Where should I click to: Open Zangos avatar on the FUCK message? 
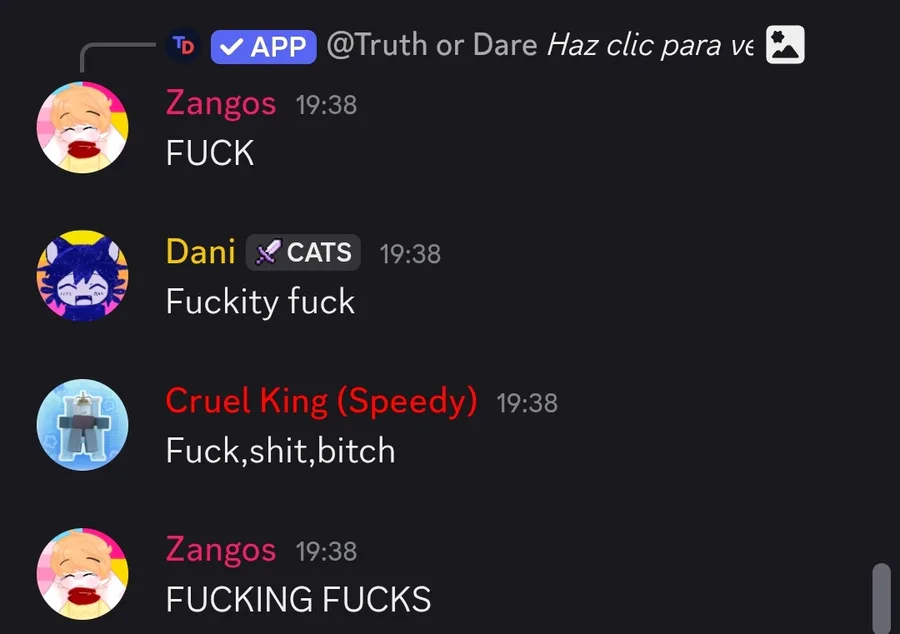(x=83, y=127)
